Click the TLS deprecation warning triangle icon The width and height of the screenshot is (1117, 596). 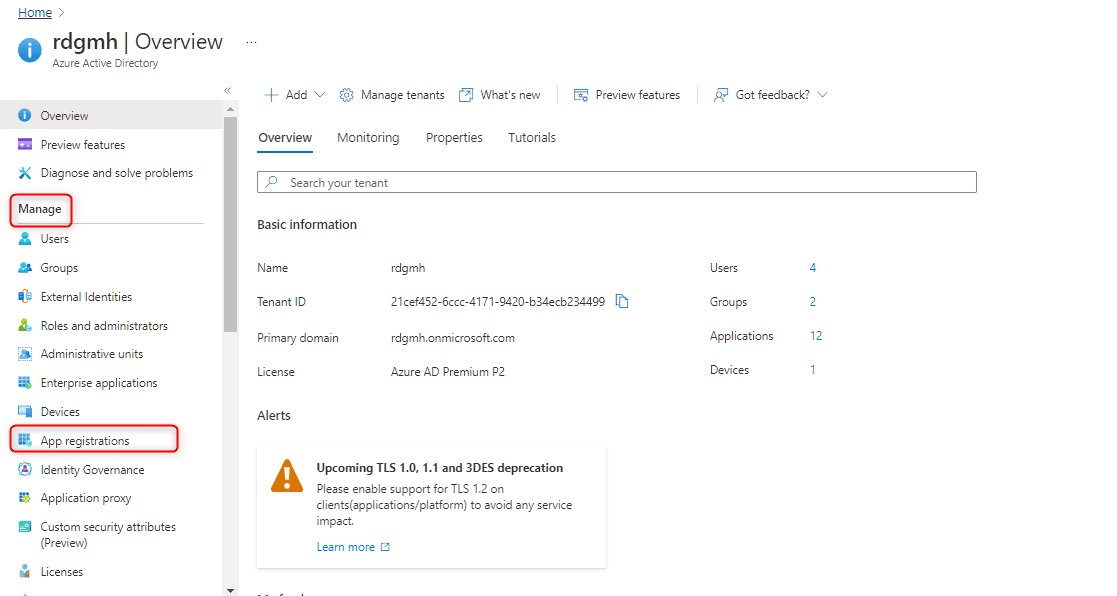tap(287, 476)
